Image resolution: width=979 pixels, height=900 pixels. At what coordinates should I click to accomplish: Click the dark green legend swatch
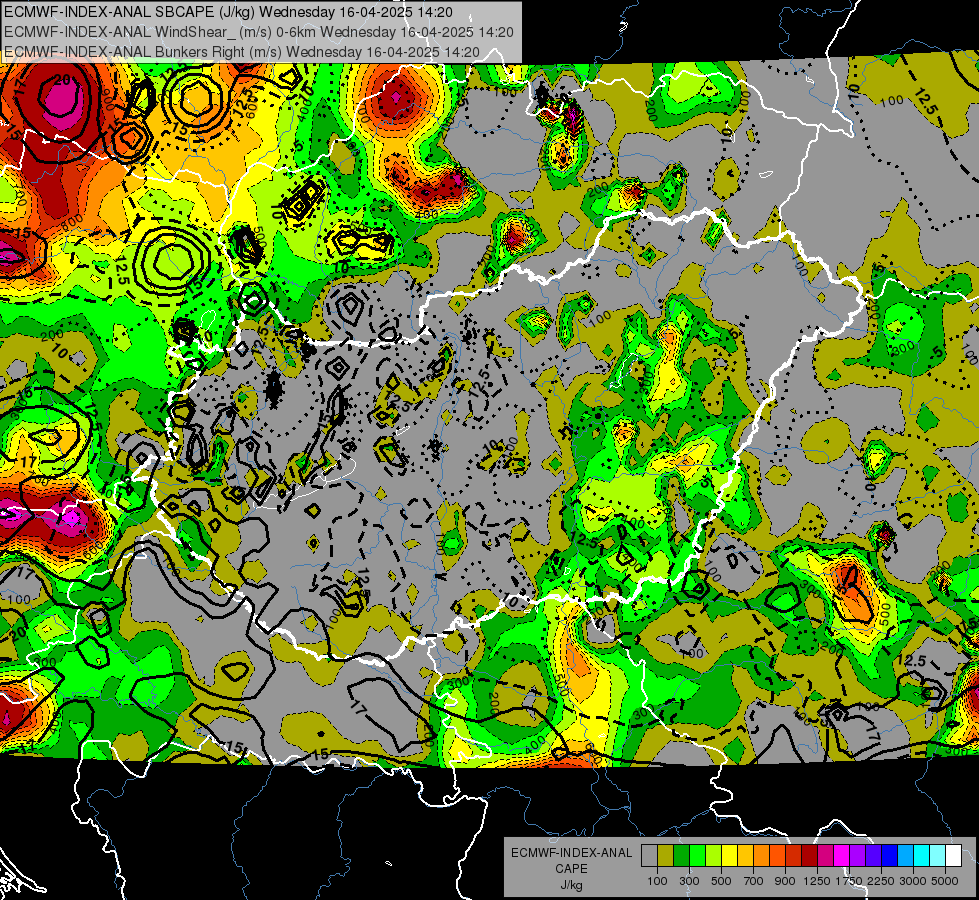coord(681,856)
